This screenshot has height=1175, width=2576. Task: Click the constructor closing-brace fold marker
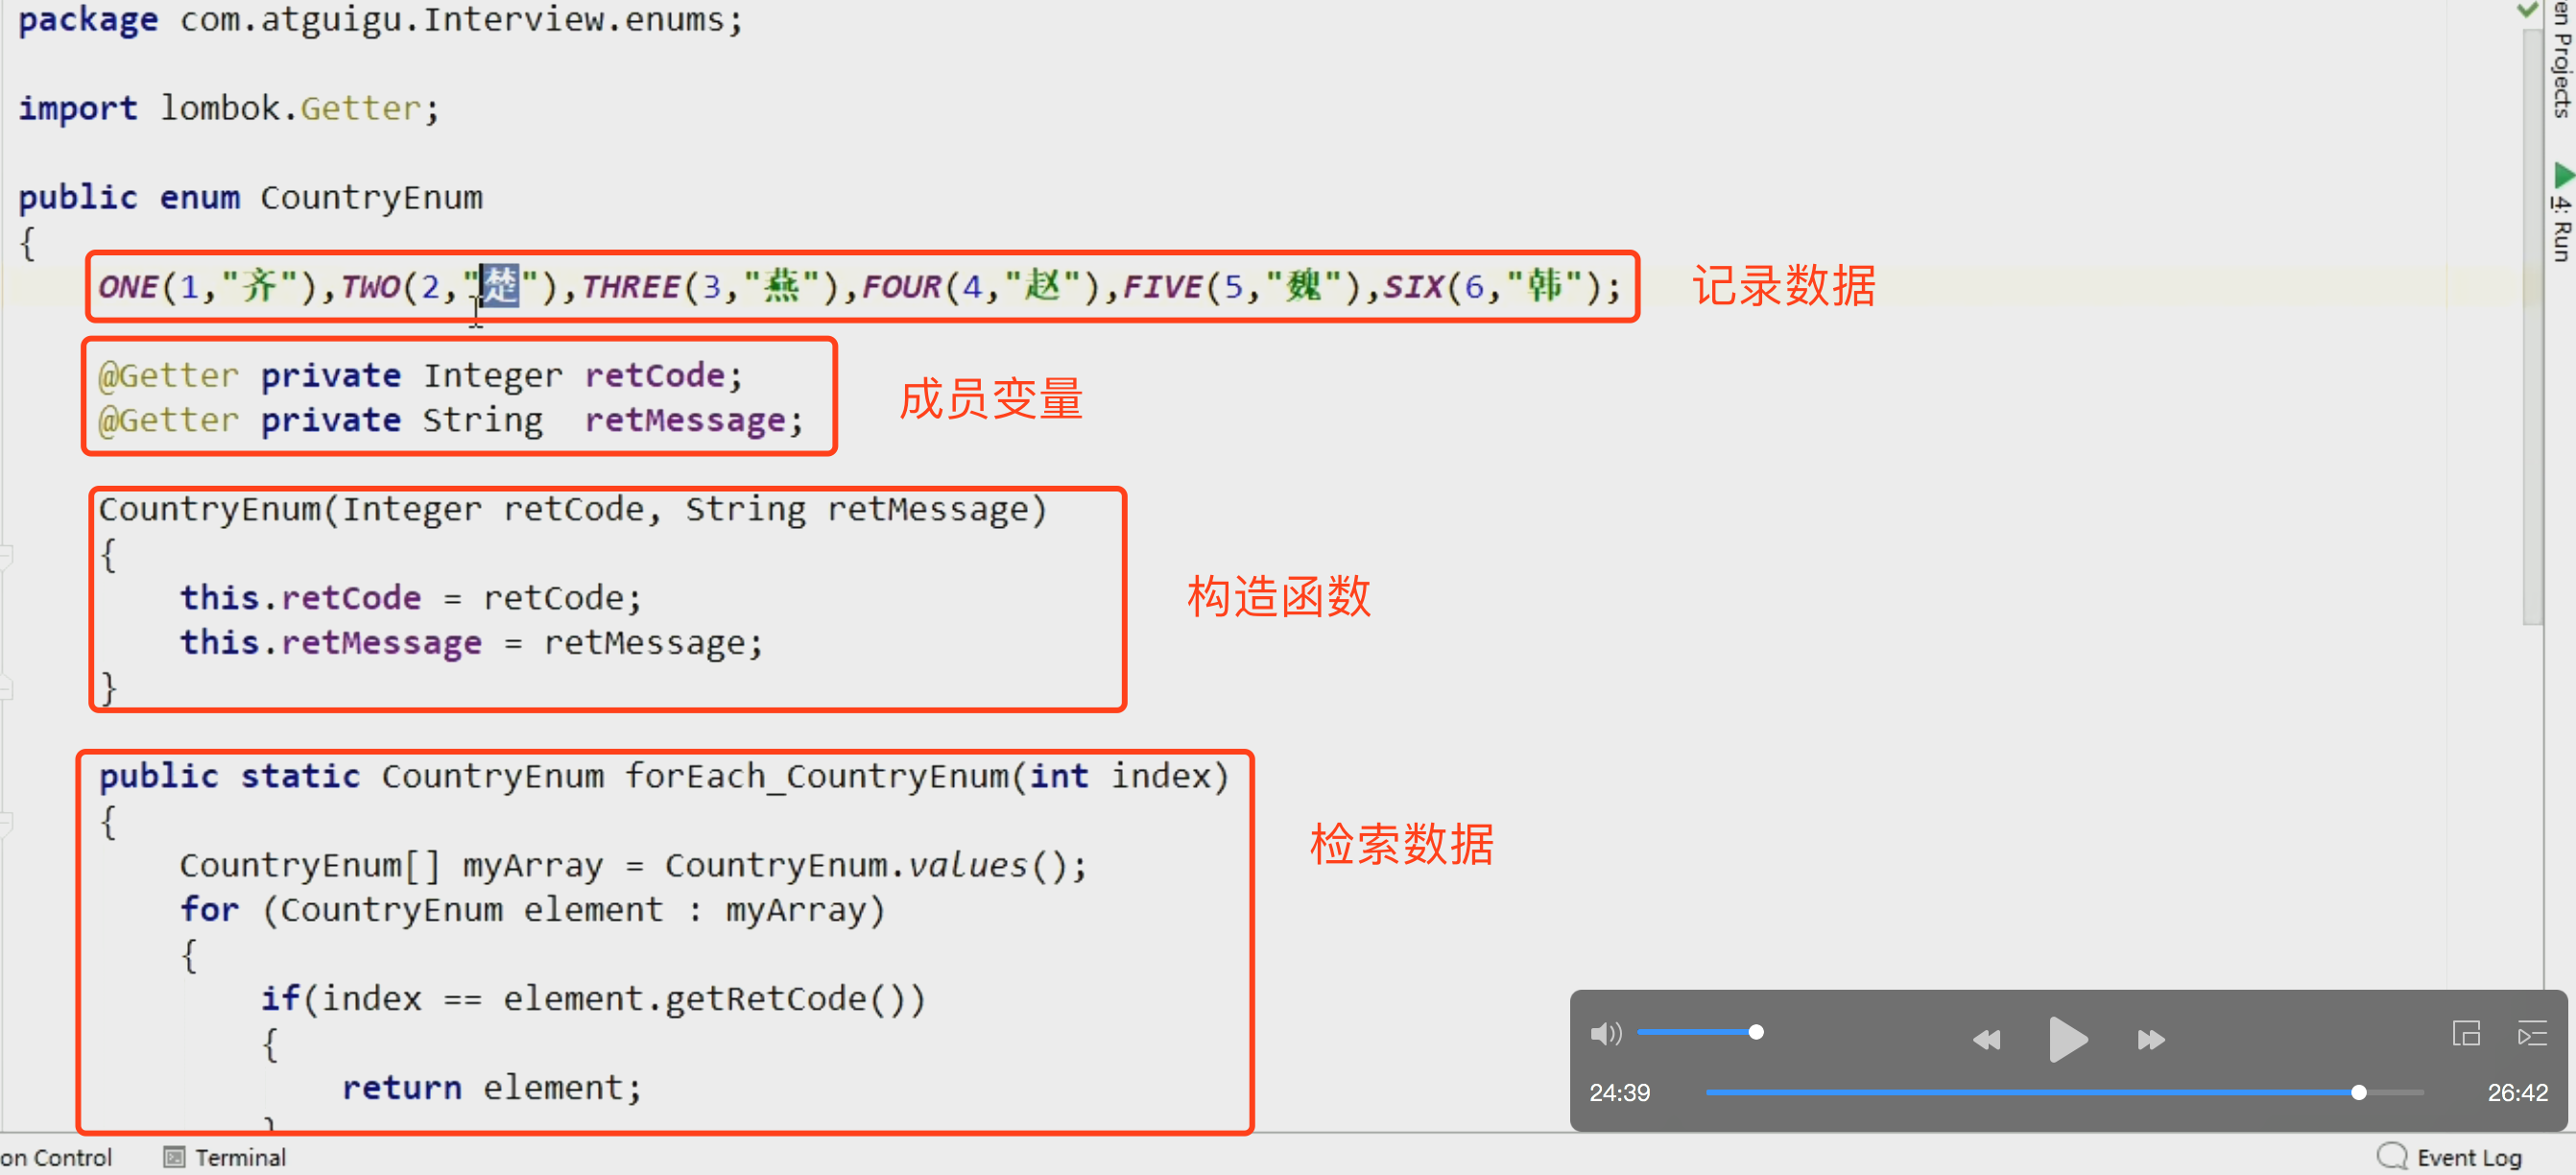[x=6, y=687]
